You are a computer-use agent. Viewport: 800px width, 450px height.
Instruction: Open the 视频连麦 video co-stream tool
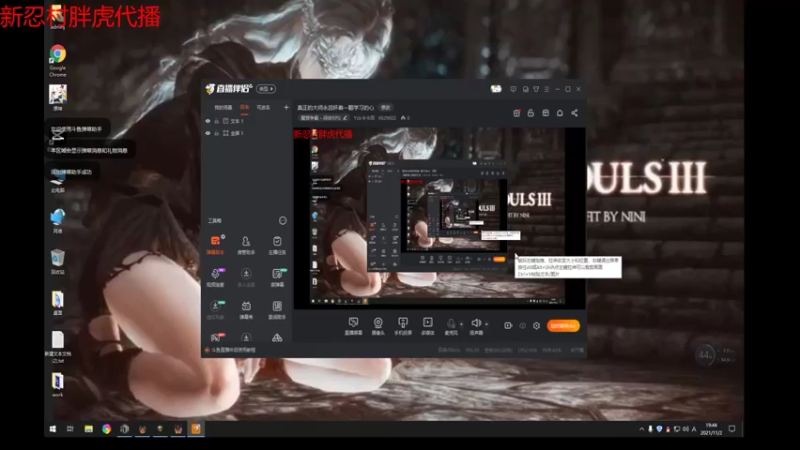coord(215,278)
